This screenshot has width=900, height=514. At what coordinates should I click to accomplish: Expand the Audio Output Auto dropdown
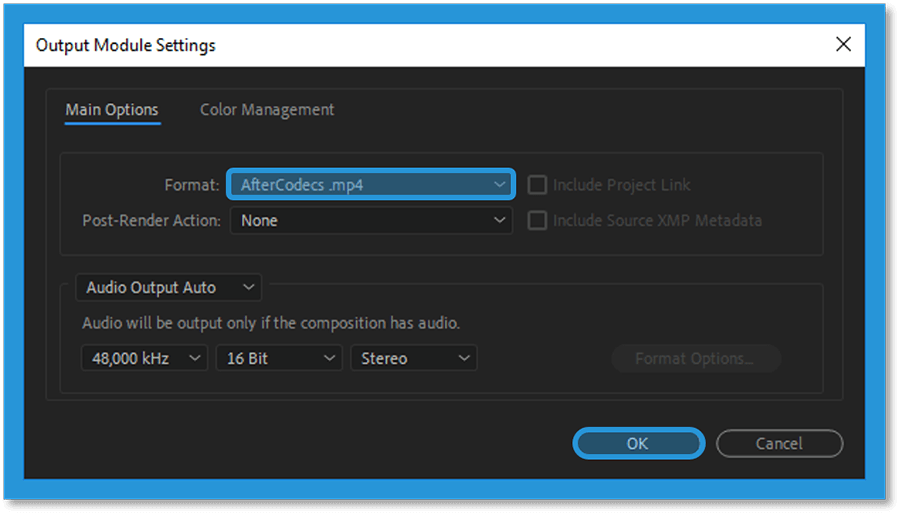[169, 287]
